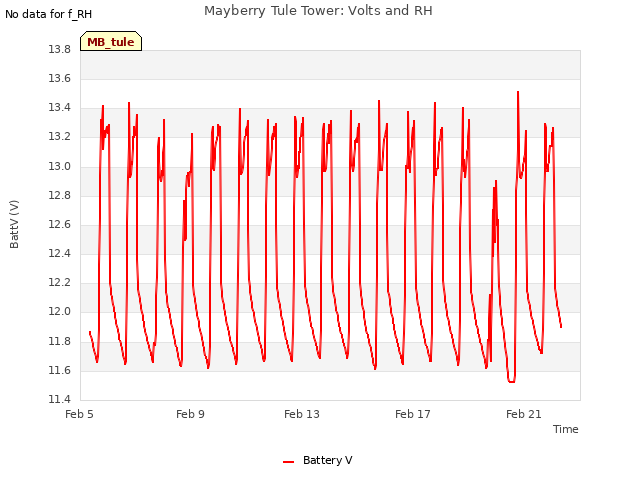Click the 'Battery V' legend label
Viewport: 640px width, 480px height.
point(327,460)
